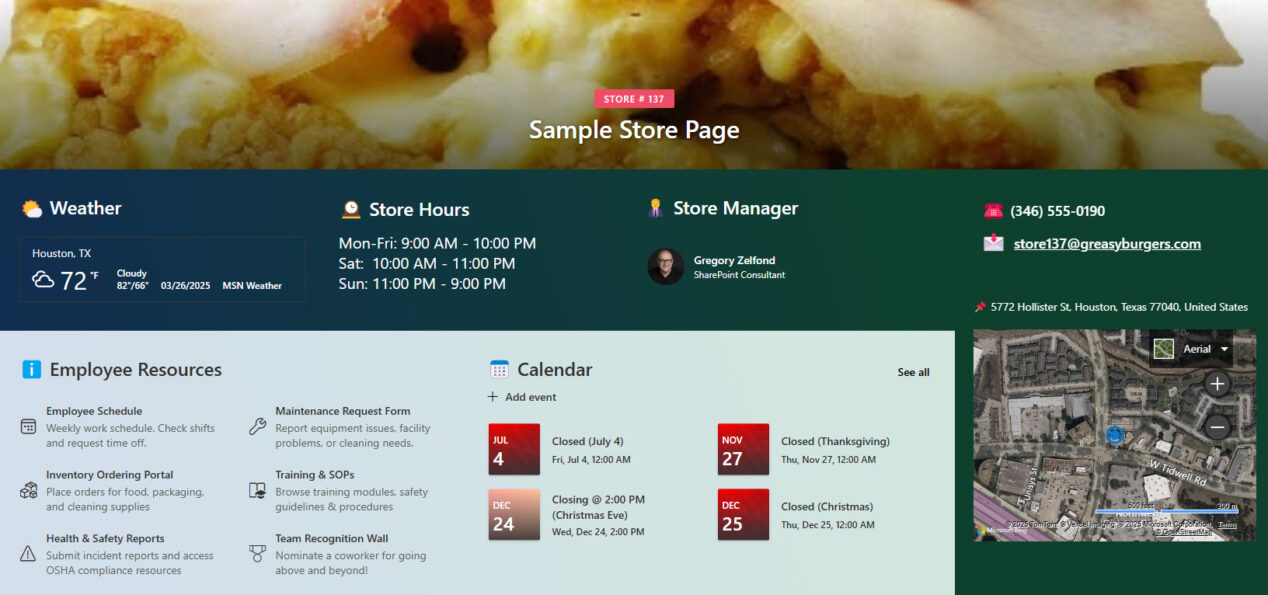Click the Employee Resources info icon
This screenshot has width=1268, height=595.
tap(31, 369)
